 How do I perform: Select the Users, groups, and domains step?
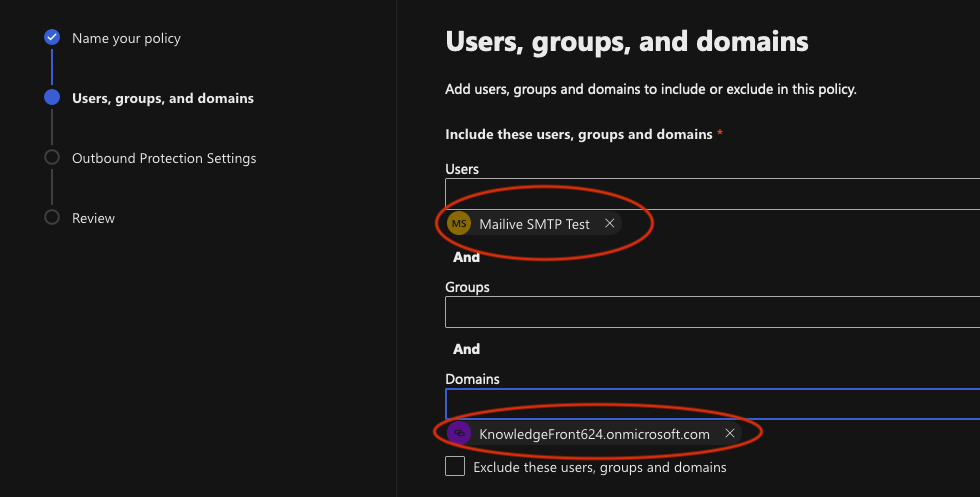162,98
